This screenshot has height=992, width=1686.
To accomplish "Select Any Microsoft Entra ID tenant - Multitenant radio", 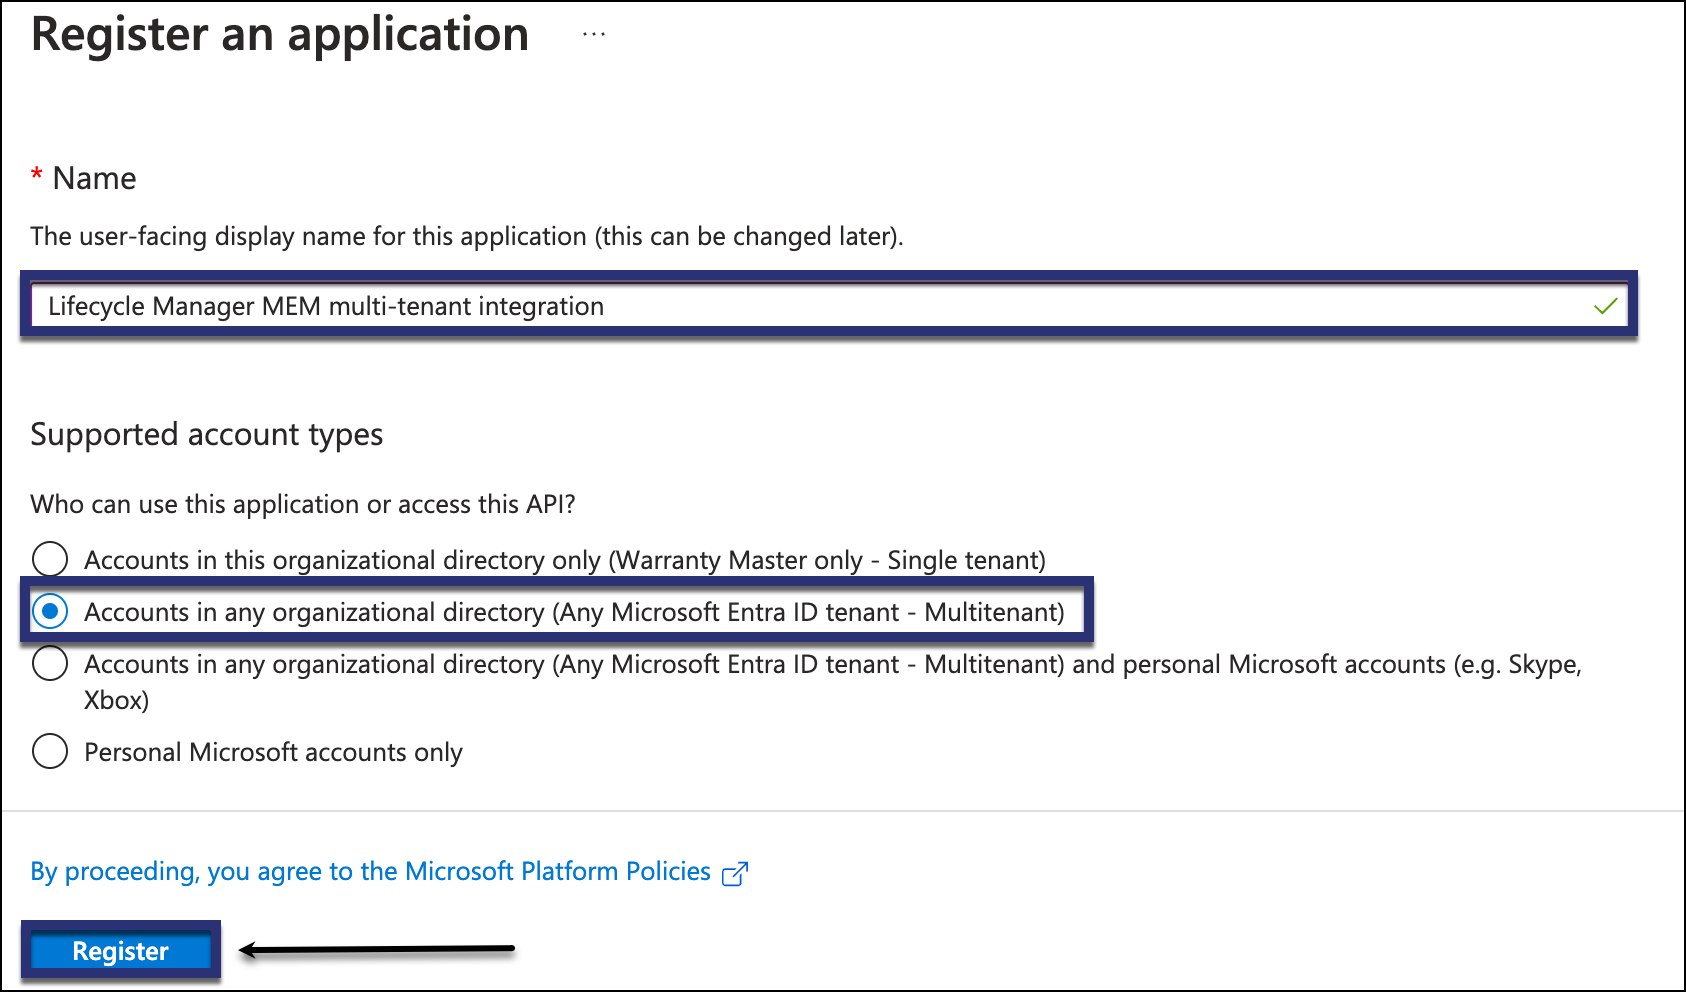I will tap(50, 611).
